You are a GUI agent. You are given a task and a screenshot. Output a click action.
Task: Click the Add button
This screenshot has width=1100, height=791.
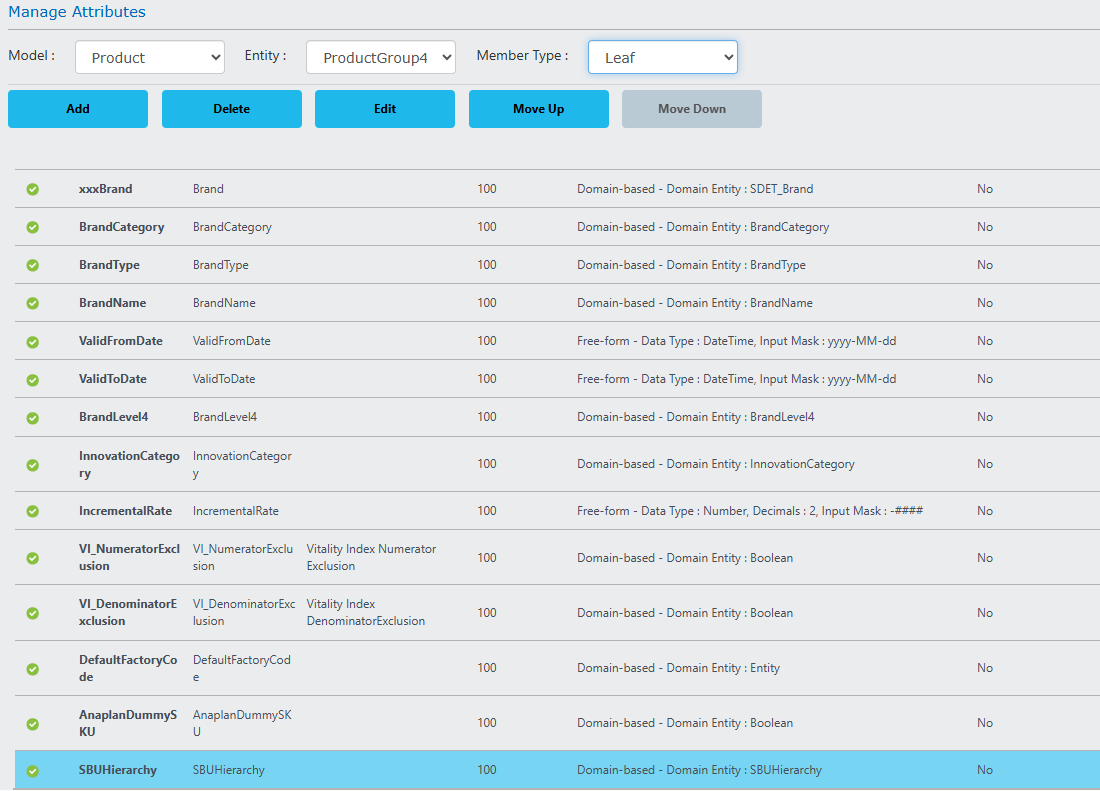[78, 109]
